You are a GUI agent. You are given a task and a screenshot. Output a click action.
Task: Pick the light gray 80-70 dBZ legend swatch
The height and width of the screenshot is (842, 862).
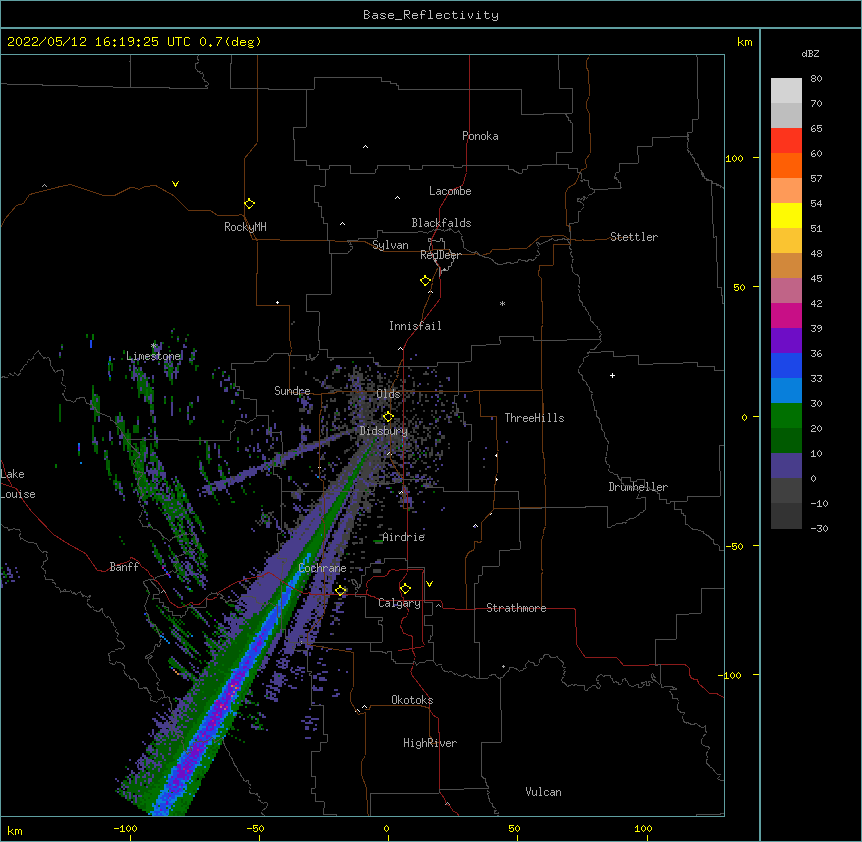pos(786,91)
